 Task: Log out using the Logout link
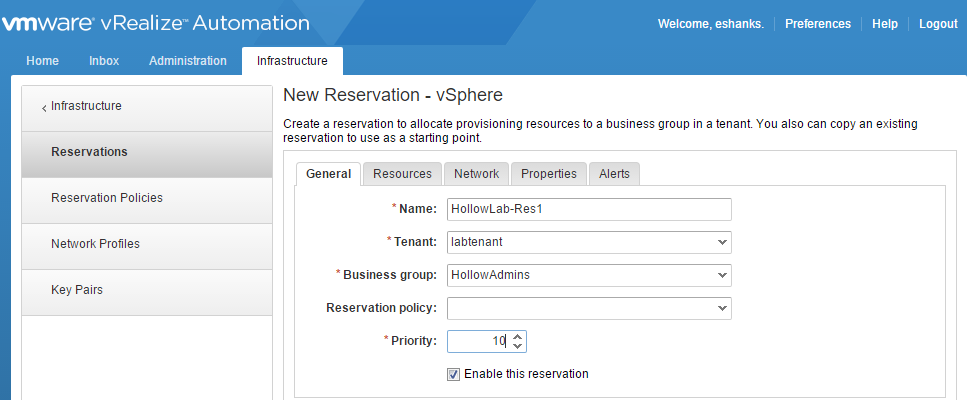click(x=938, y=24)
